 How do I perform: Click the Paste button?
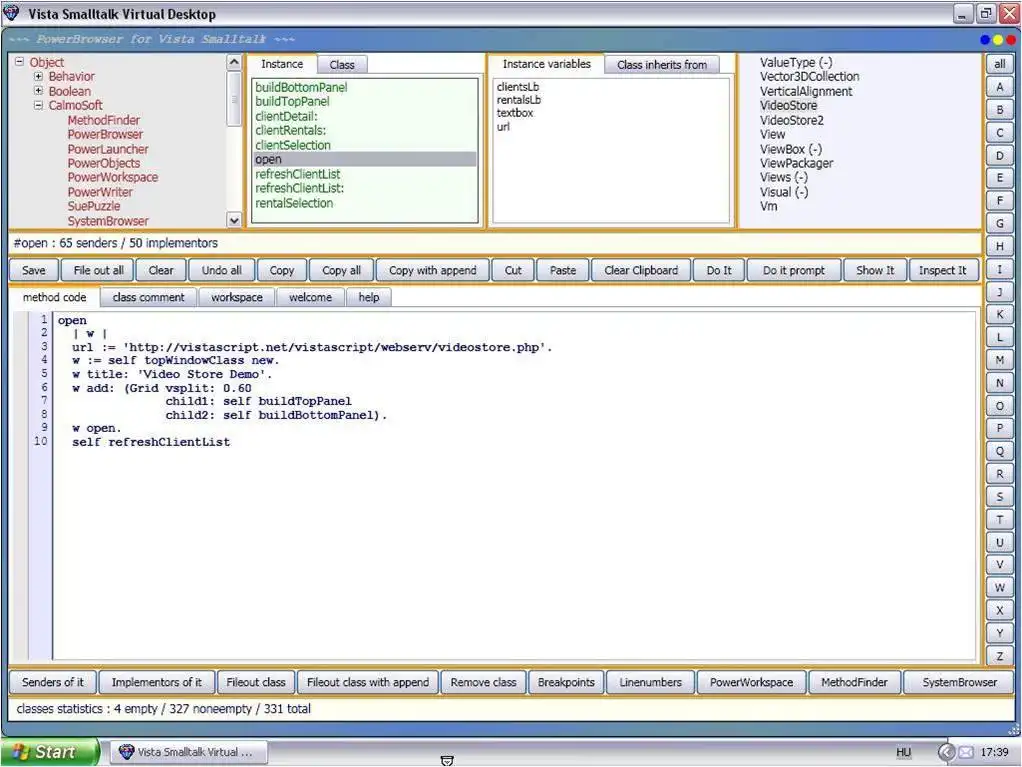pyautogui.click(x=562, y=270)
